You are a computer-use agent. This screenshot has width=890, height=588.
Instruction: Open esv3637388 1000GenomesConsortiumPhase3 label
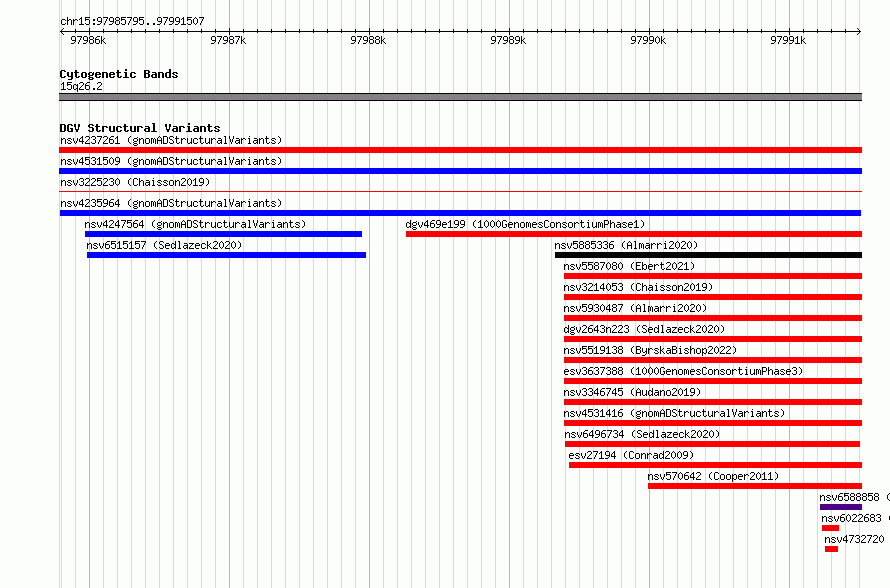(x=683, y=371)
